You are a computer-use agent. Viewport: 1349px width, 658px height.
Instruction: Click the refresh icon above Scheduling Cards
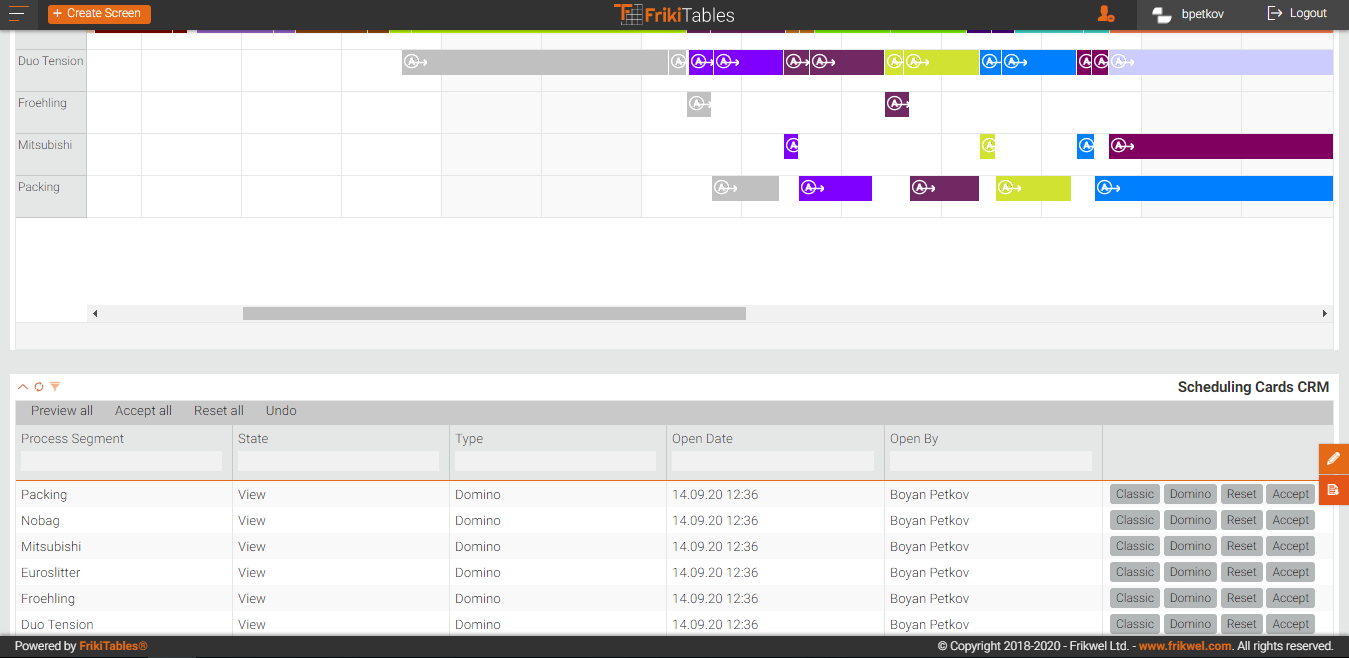39,386
